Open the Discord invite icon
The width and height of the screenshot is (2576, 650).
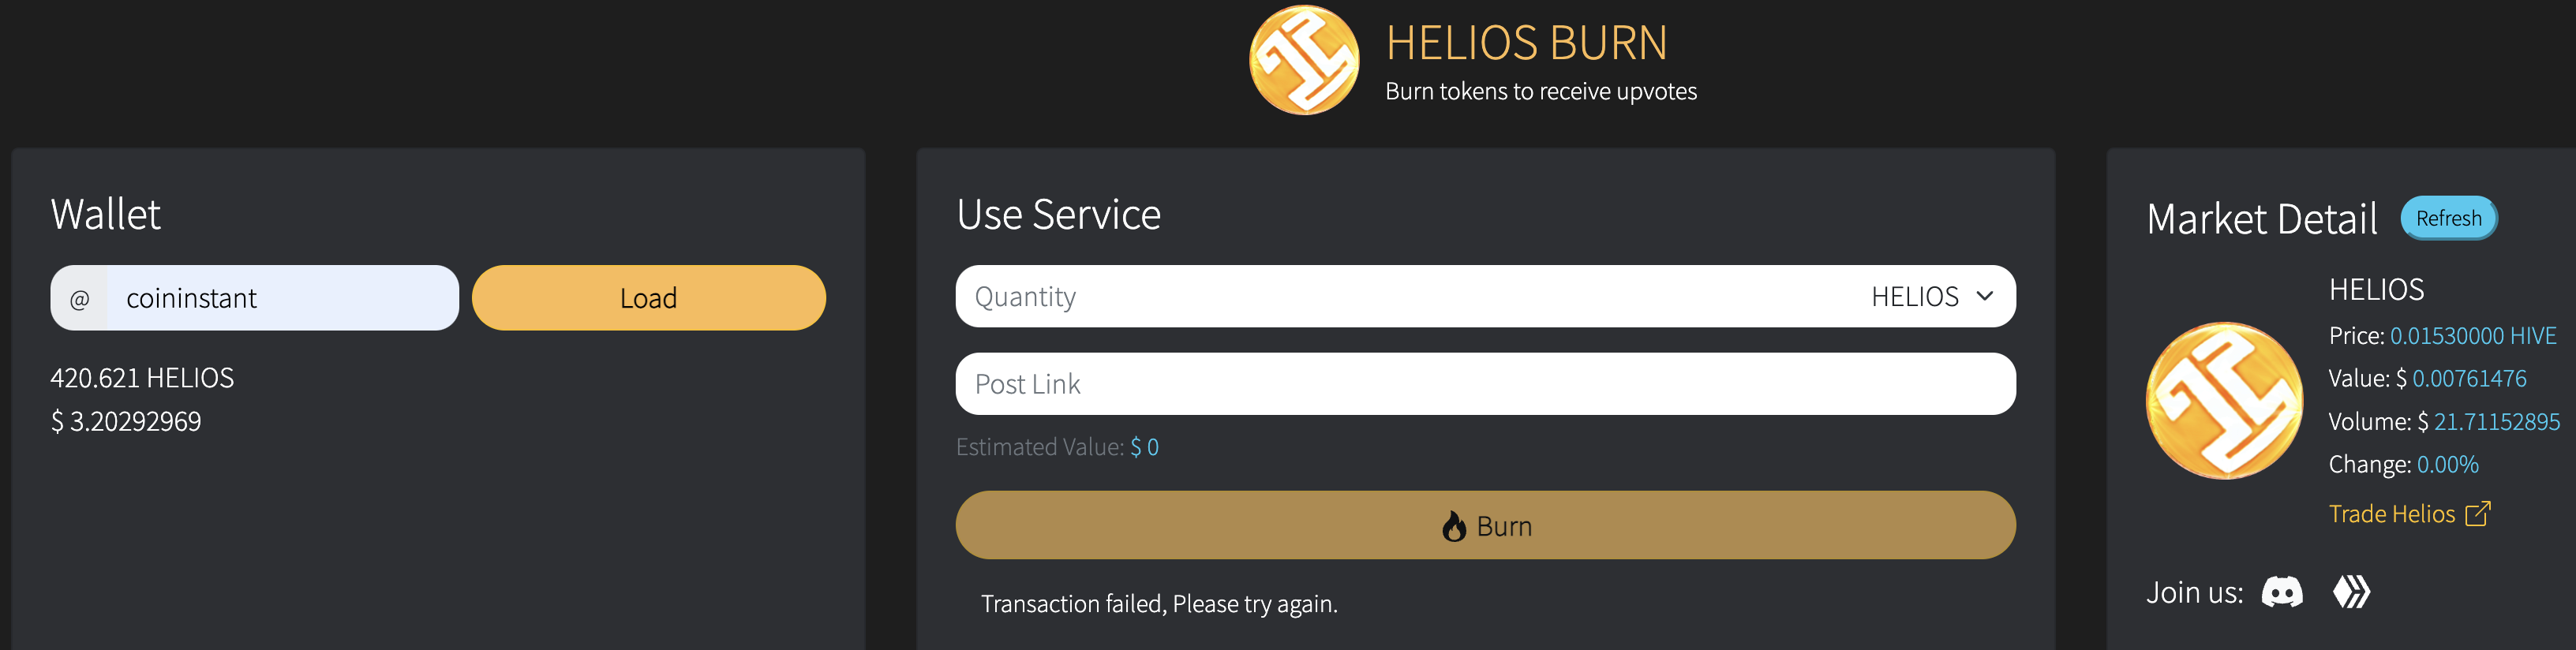[2282, 592]
